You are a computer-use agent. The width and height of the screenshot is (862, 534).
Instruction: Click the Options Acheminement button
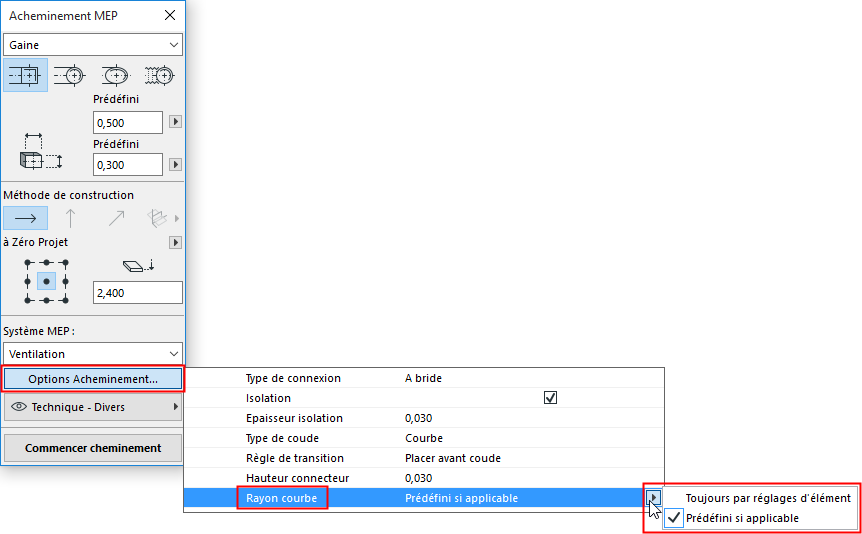(x=93, y=379)
